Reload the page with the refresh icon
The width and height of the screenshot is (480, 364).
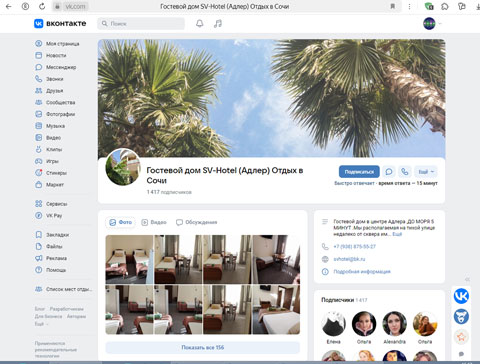tap(42, 6)
